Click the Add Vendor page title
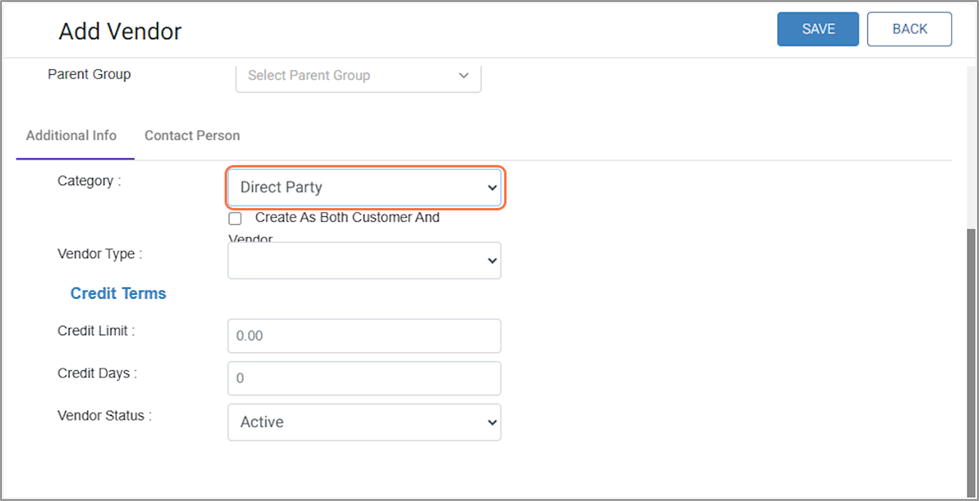Screen dimensions: 979x501 tap(120, 32)
